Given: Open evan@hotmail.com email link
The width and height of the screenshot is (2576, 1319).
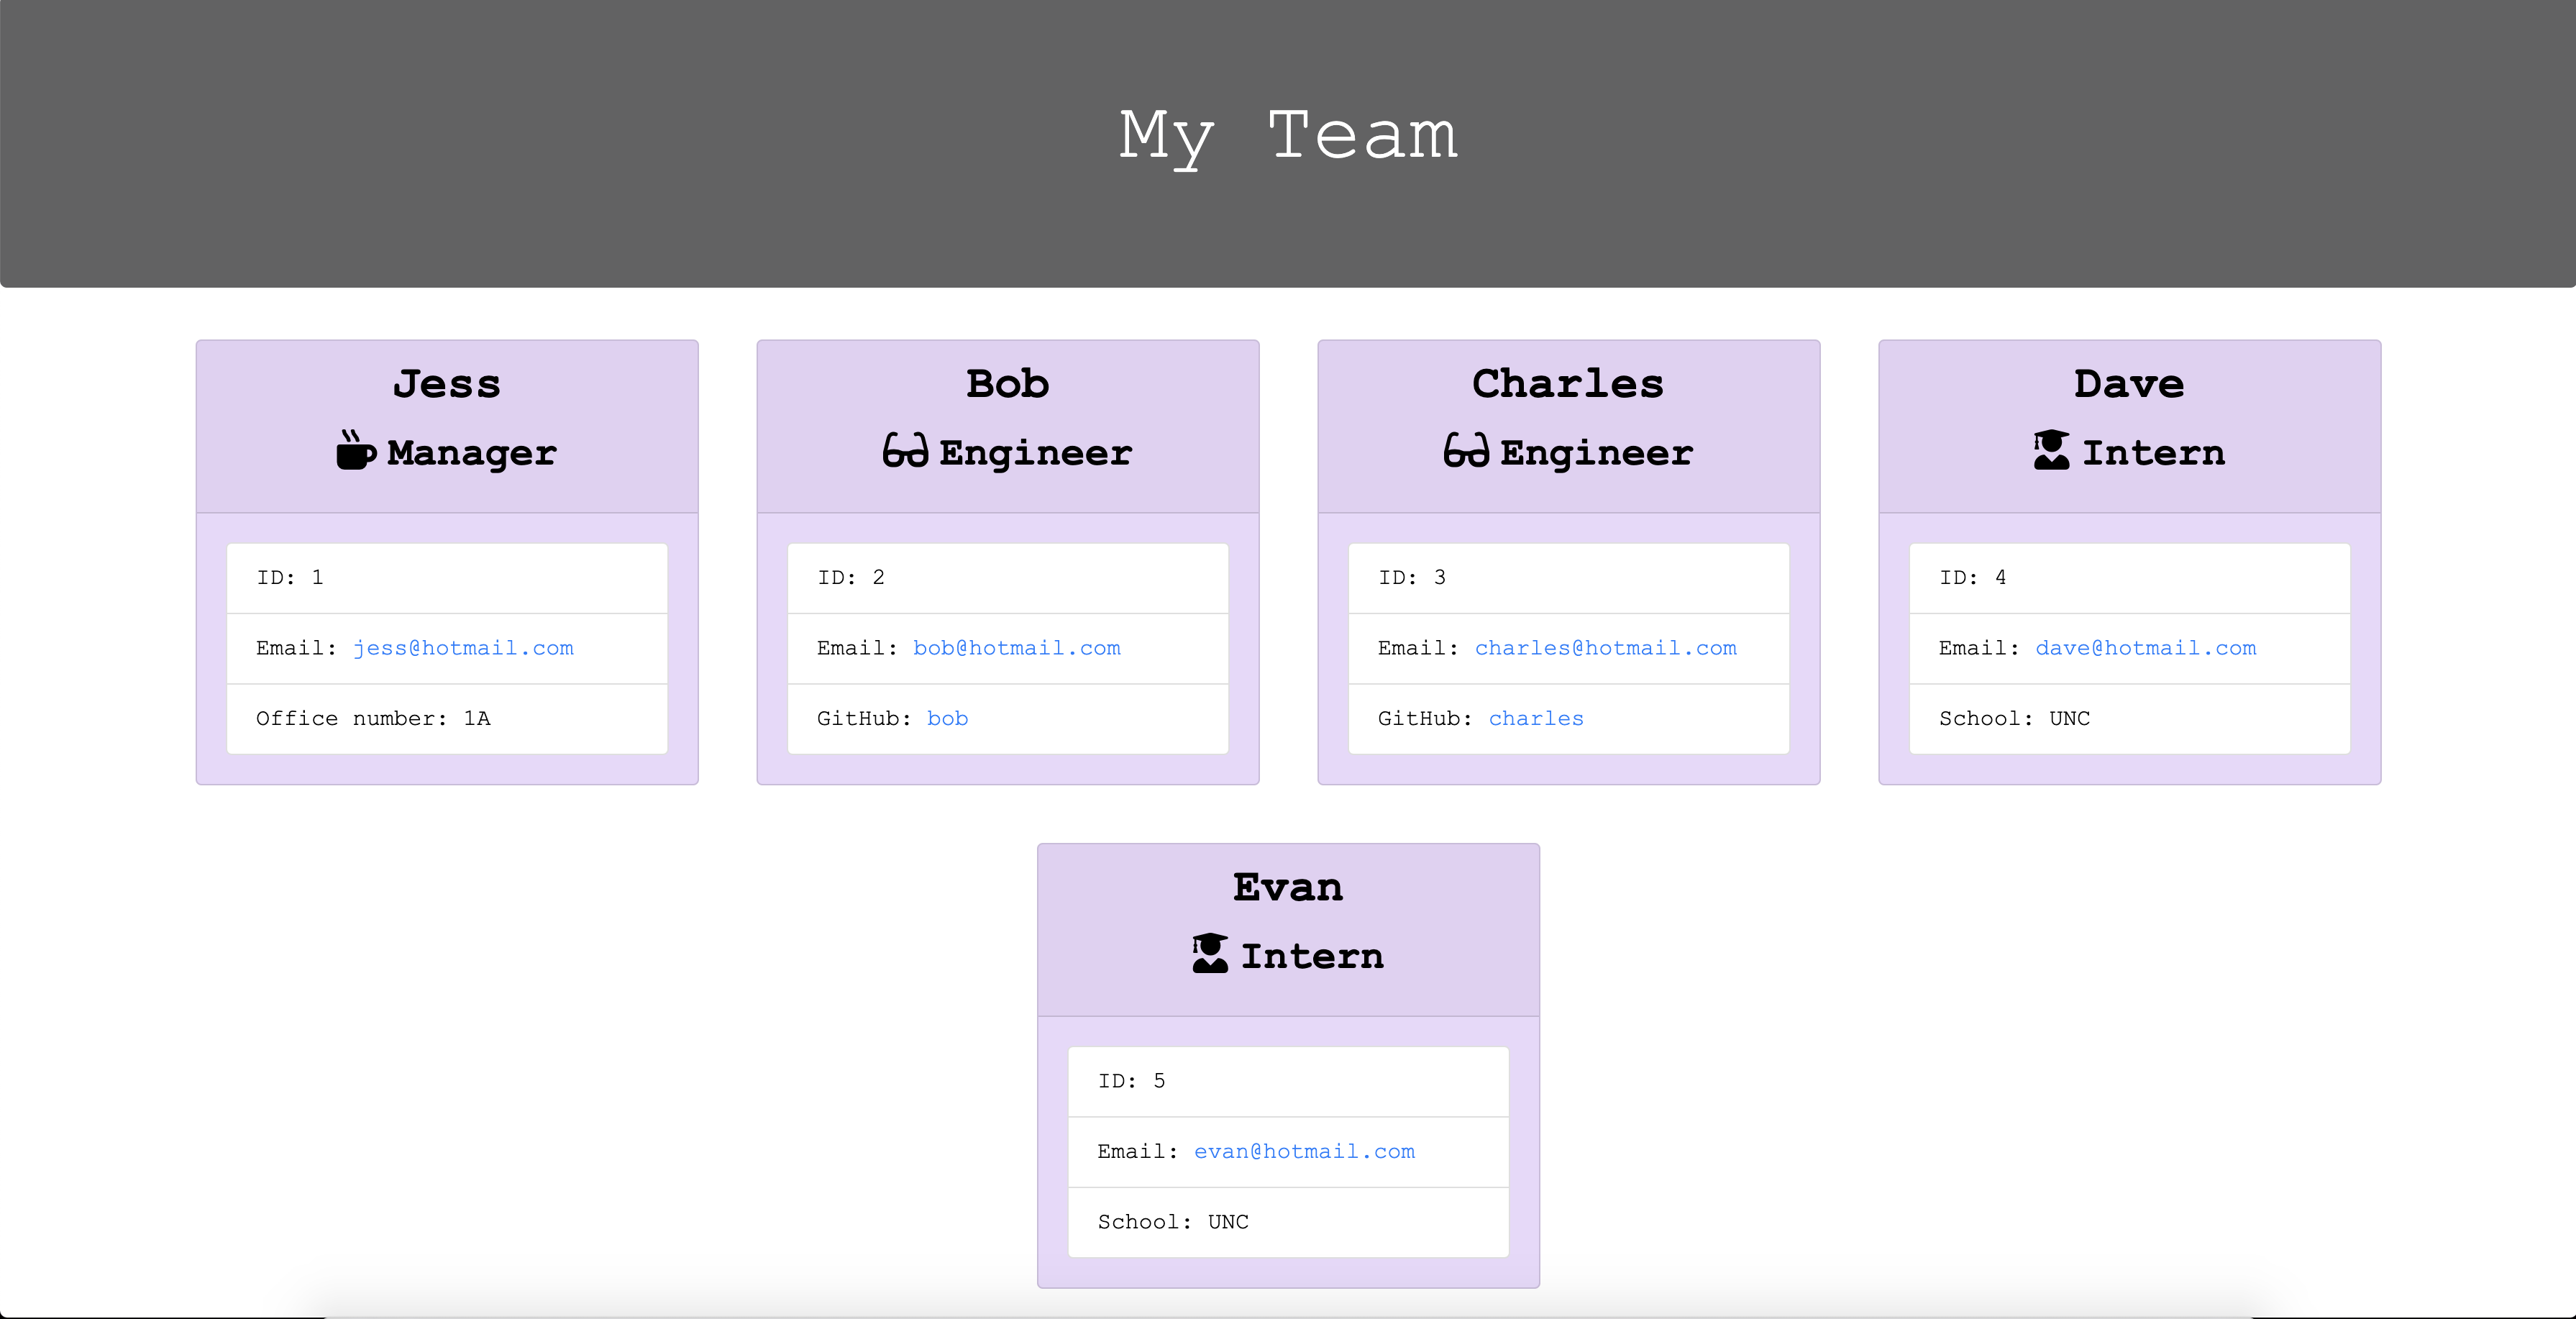Looking at the screenshot, I should coord(1304,1151).
